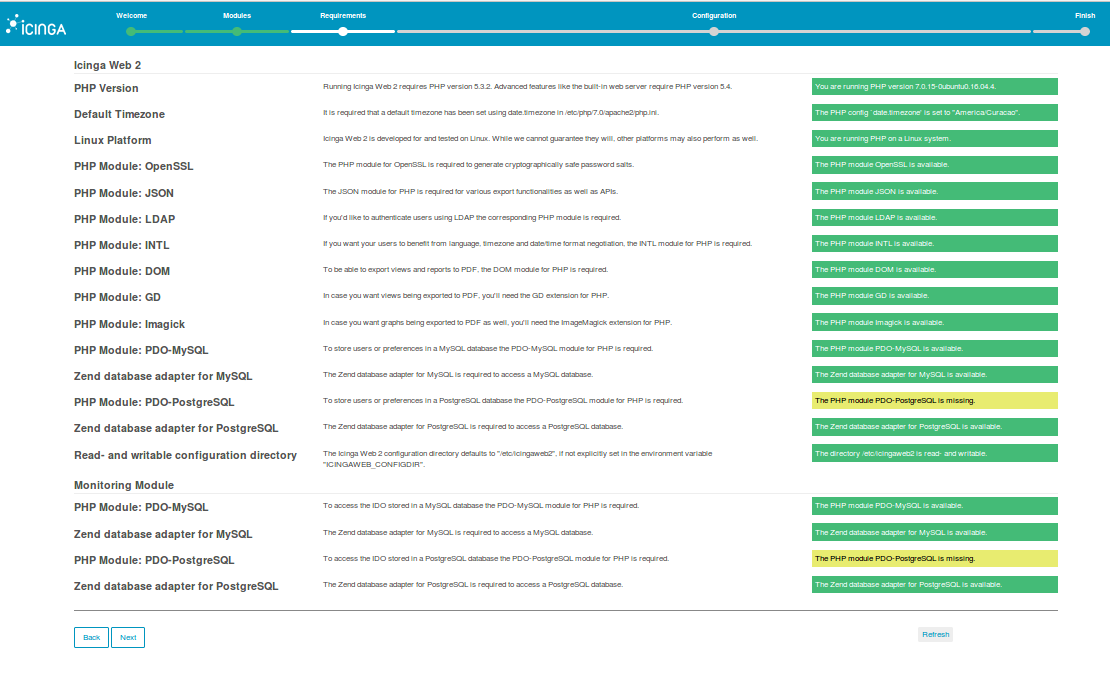
Task: Click the date.timezone America/Curacao status
Action: point(934,113)
